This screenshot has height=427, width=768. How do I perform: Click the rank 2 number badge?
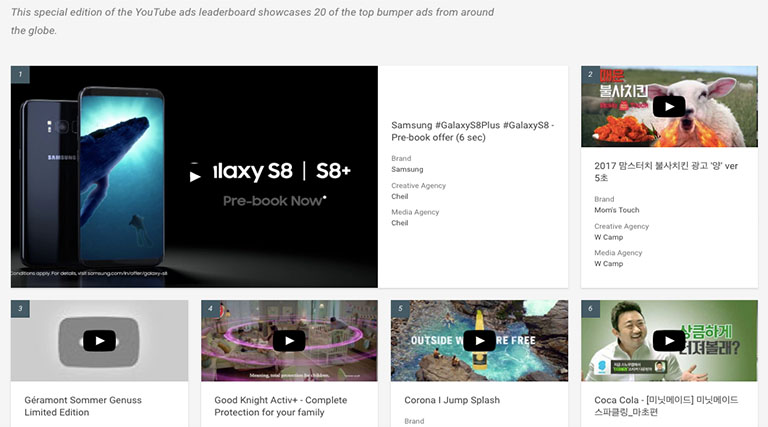(590, 75)
